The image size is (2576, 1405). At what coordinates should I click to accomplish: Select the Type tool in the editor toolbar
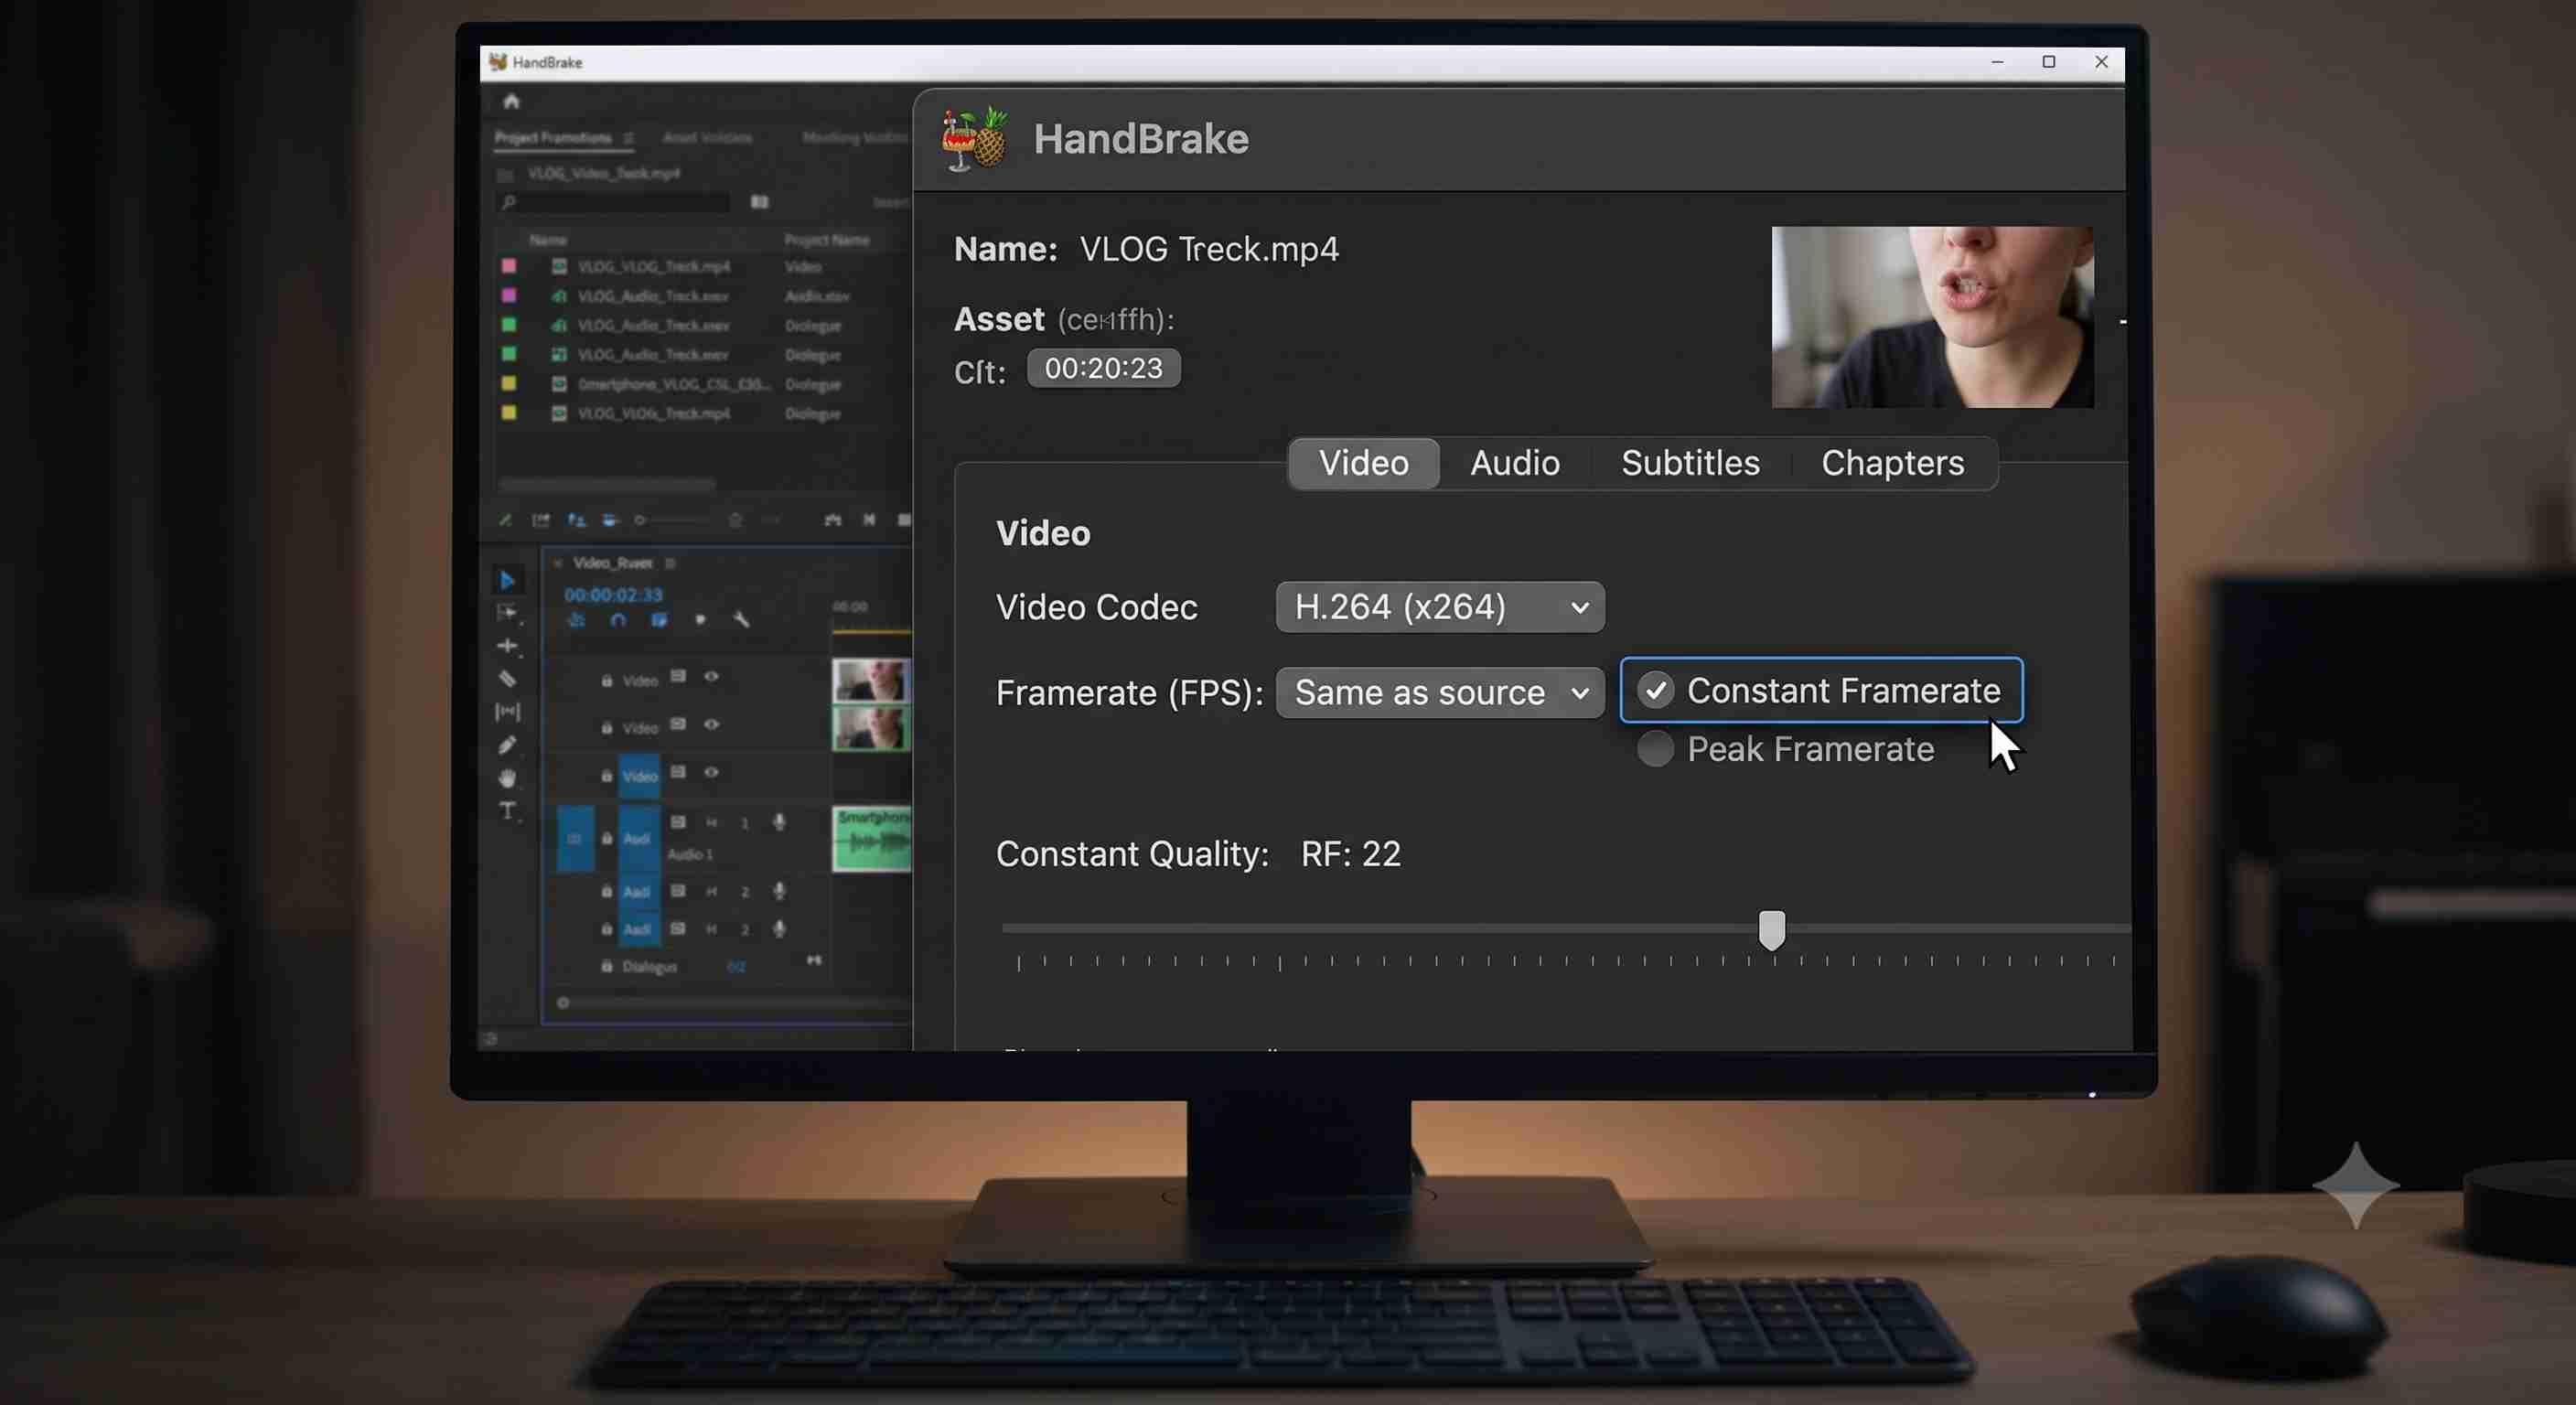[x=507, y=811]
